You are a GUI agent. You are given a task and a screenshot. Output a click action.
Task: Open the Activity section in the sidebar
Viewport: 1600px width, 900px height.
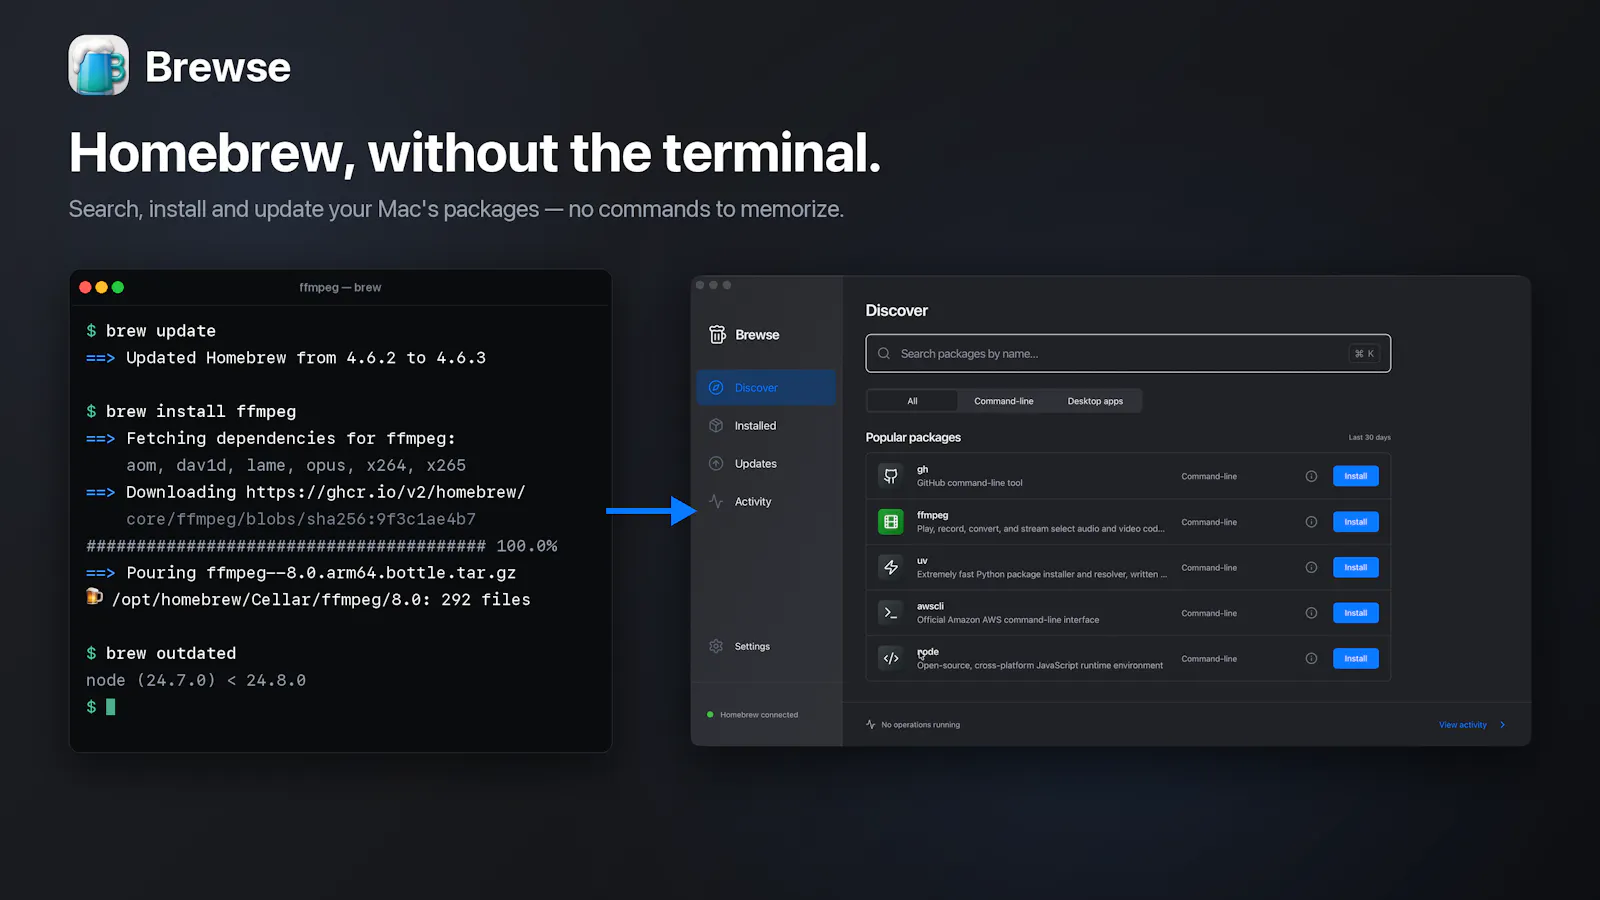coord(766,502)
